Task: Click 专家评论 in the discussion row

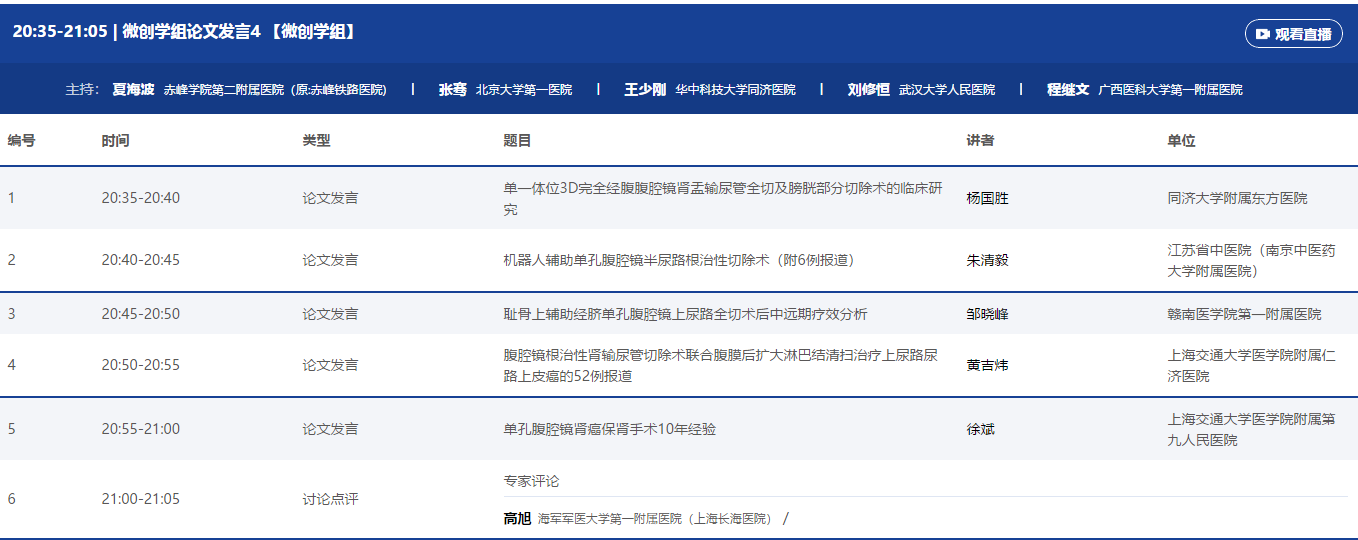Action: point(531,481)
